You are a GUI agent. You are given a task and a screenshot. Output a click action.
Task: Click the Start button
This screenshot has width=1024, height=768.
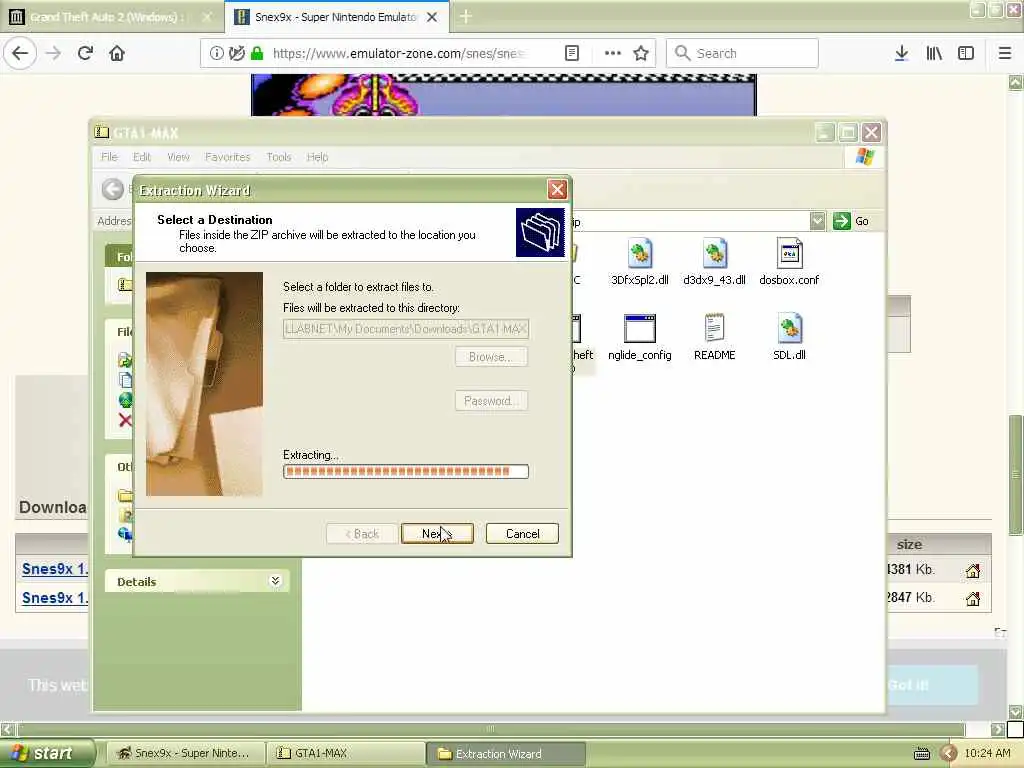(47, 754)
